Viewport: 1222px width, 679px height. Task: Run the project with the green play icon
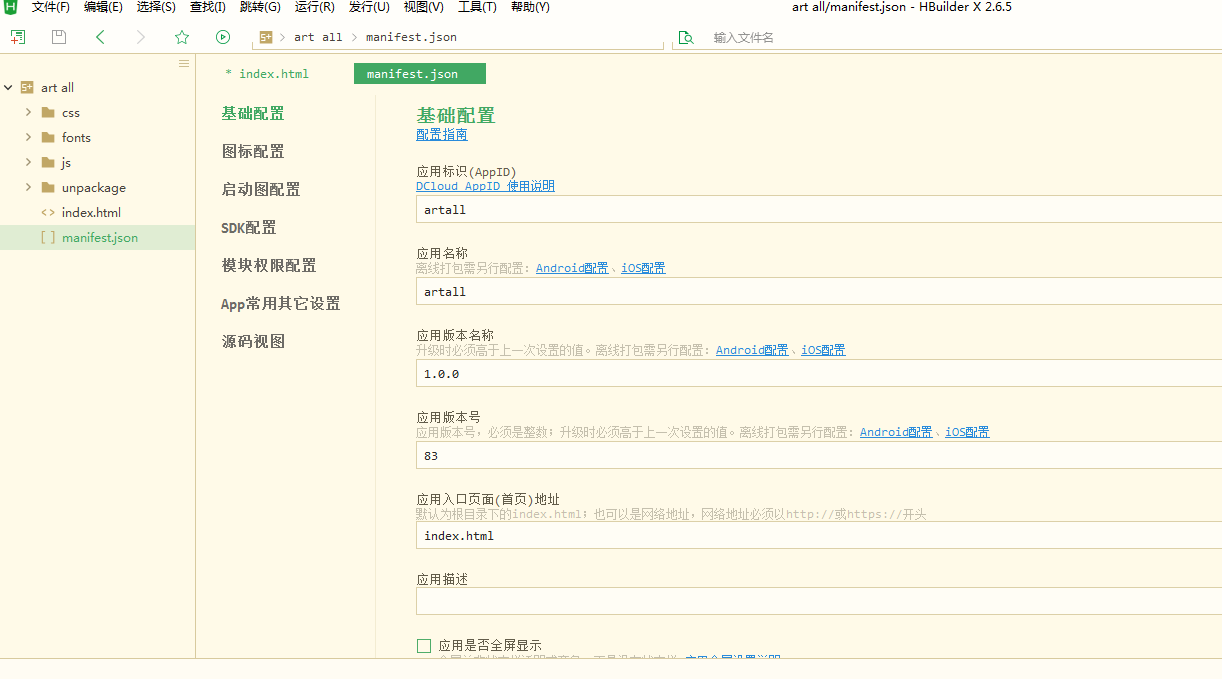221,36
